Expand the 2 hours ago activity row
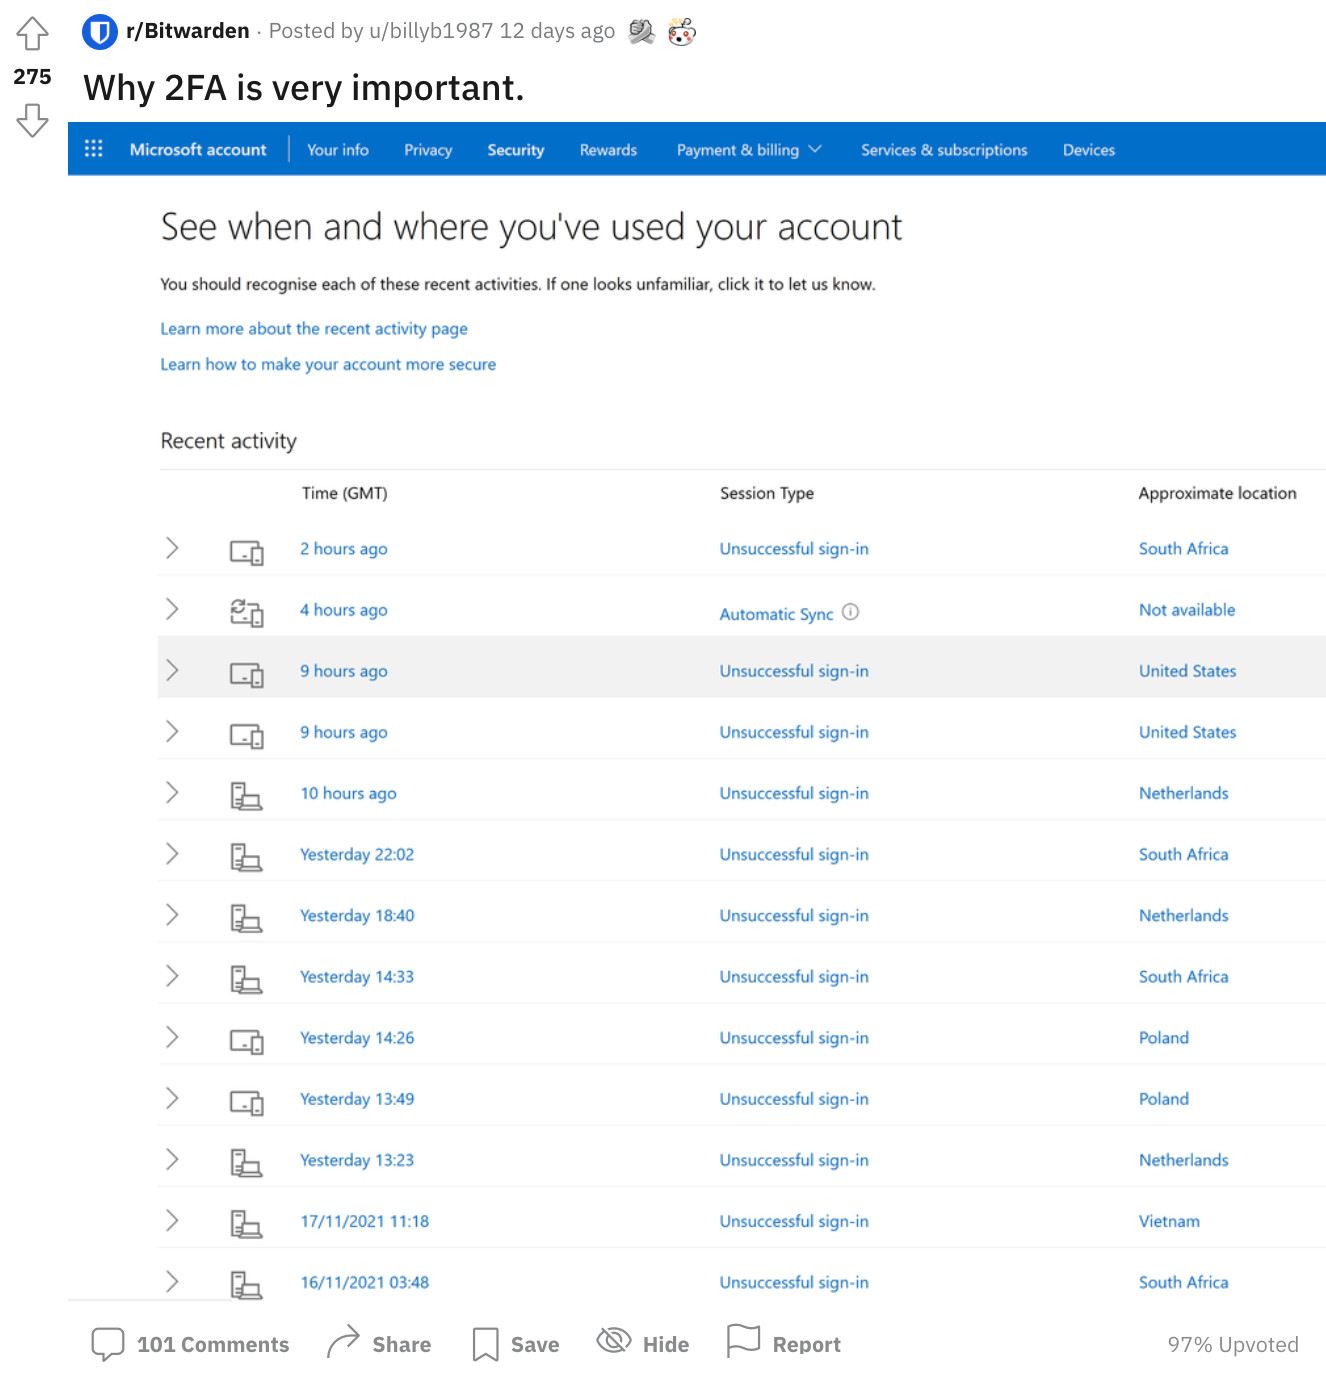The width and height of the screenshot is (1326, 1380). 173,548
